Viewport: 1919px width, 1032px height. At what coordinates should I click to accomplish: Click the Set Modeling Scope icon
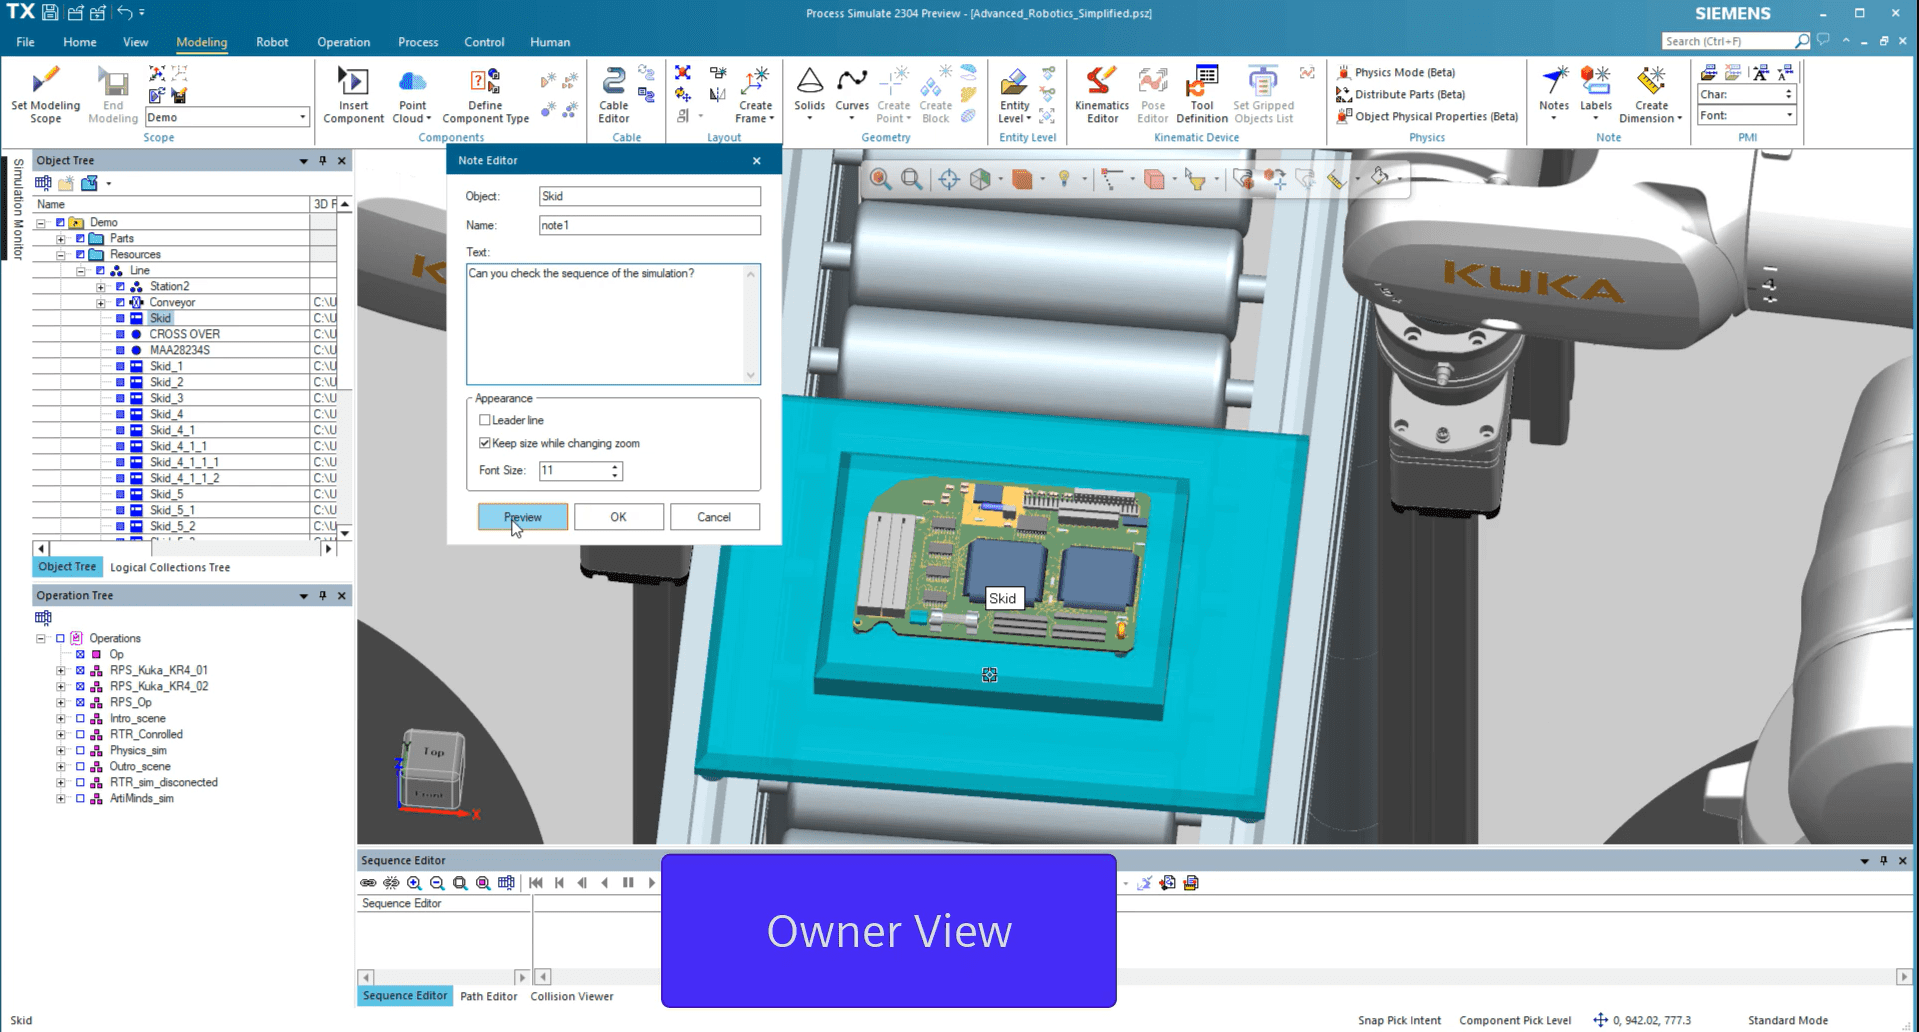(x=44, y=94)
